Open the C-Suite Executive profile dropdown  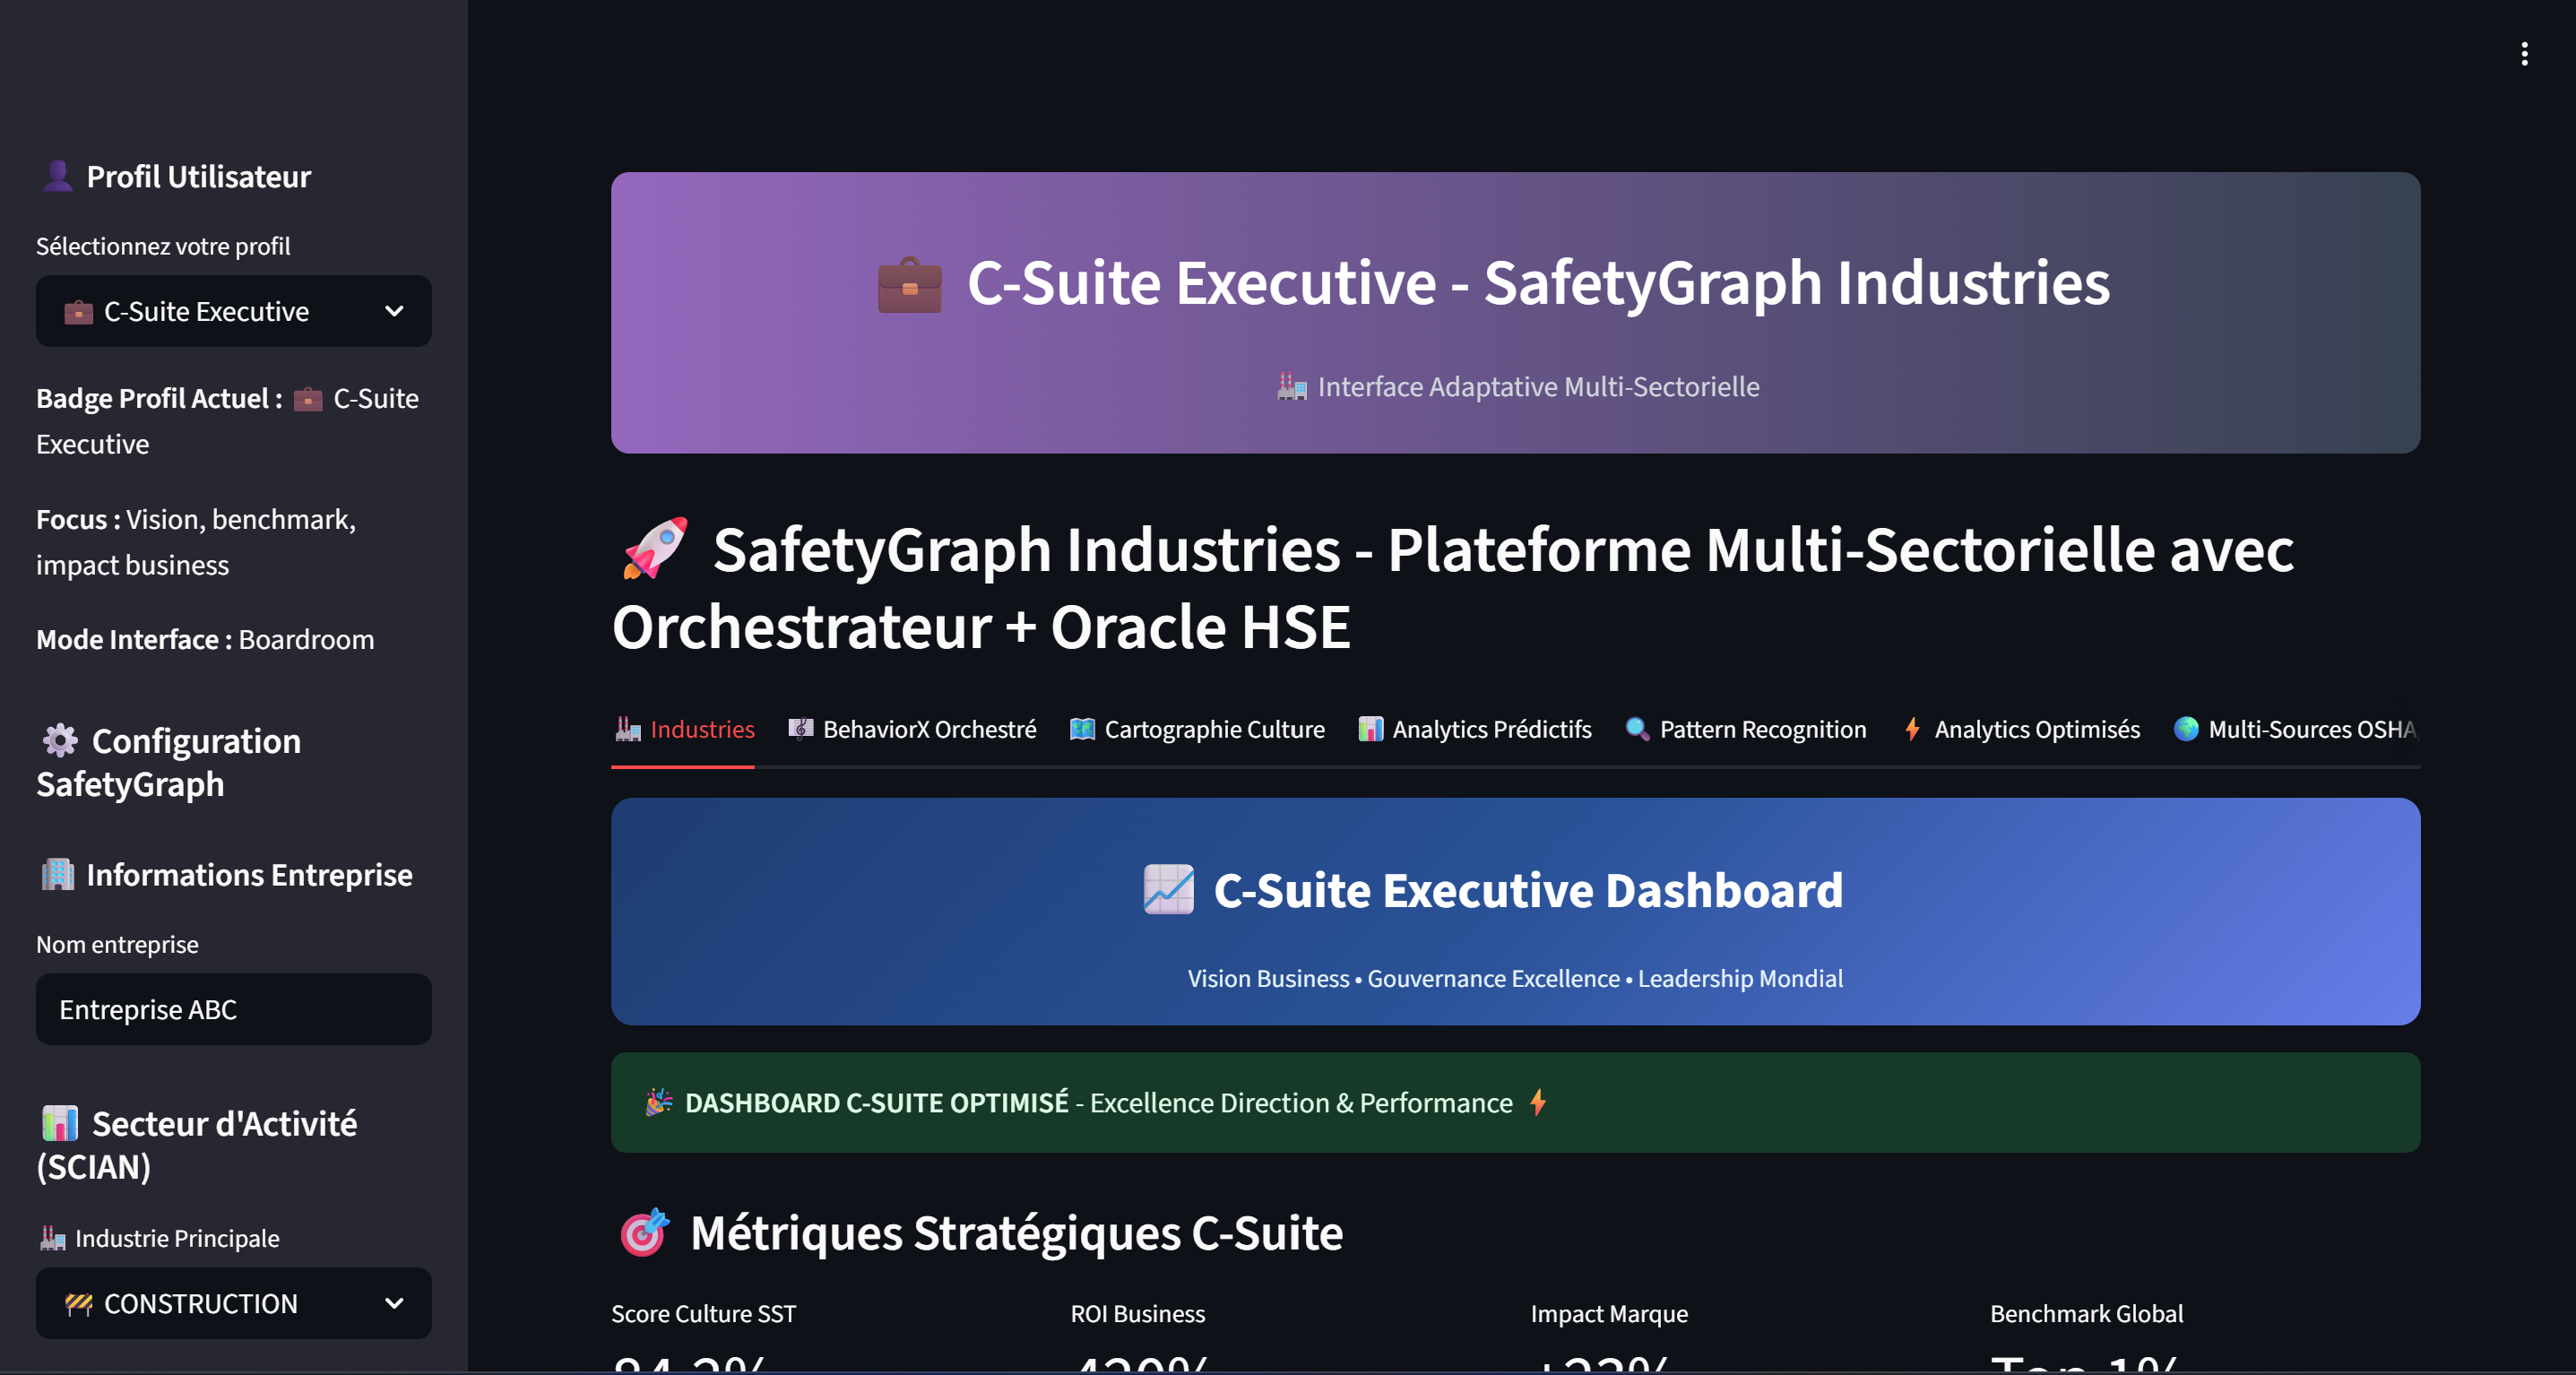coord(233,311)
